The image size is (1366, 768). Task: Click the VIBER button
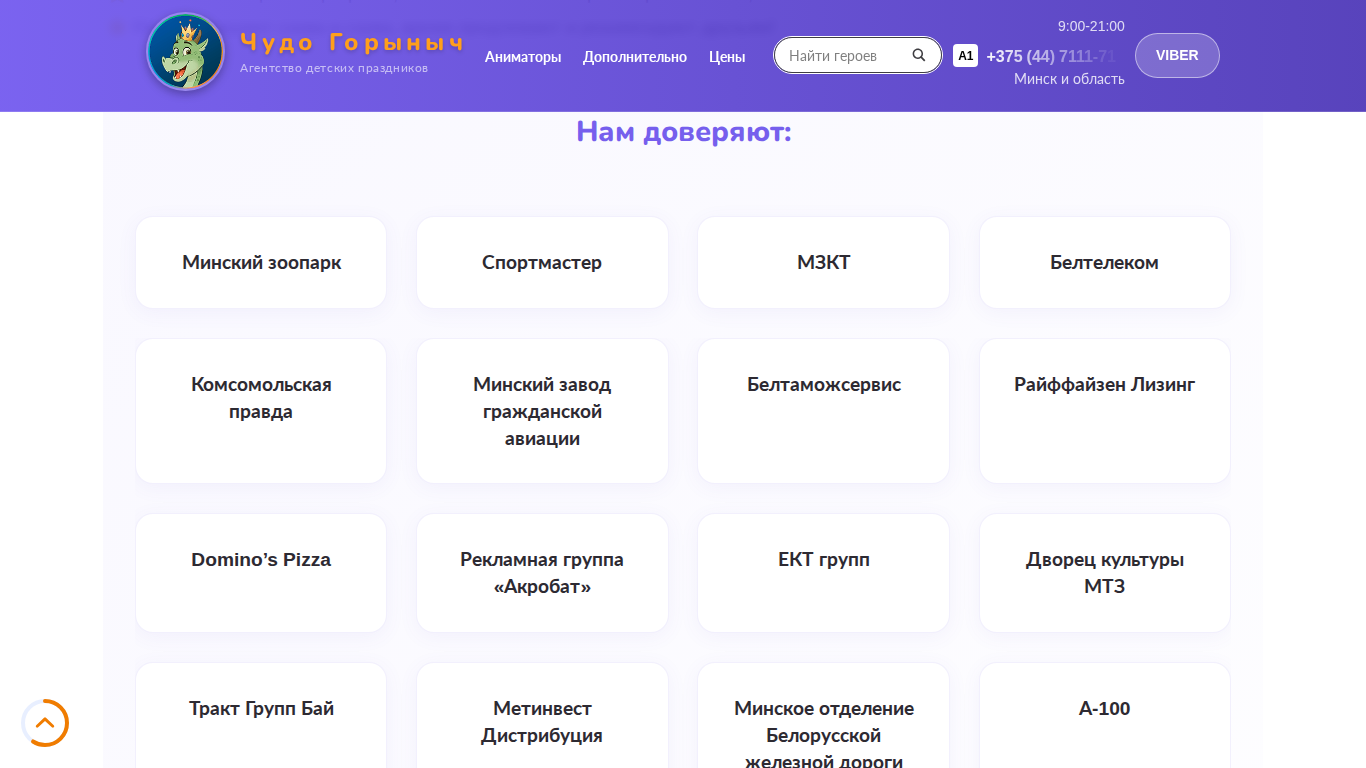point(1177,55)
